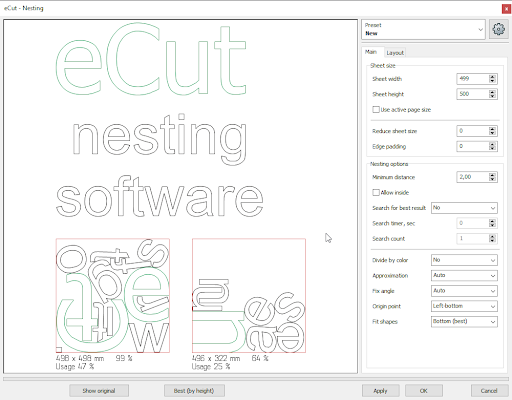Click the Show original button
The width and height of the screenshot is (512, 400).
point(99,391)
